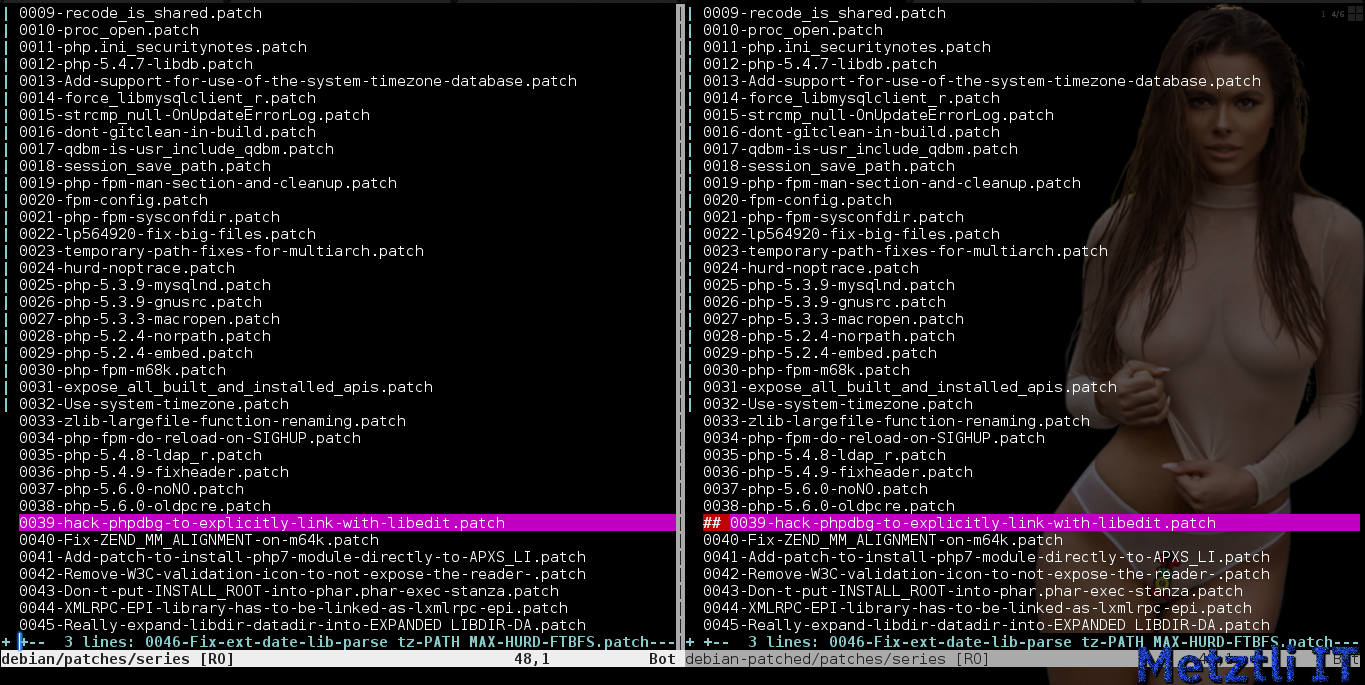The image size is (1365, 685).
Task: Select 0028-php-5.2.4-norpath.patch in right pane
Action: (829, 336)
